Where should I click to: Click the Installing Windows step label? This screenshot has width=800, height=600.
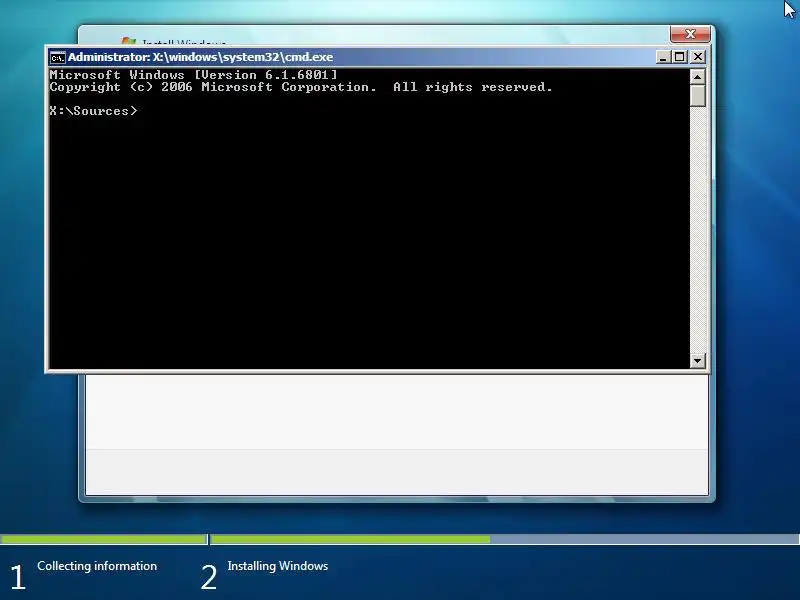278,566
